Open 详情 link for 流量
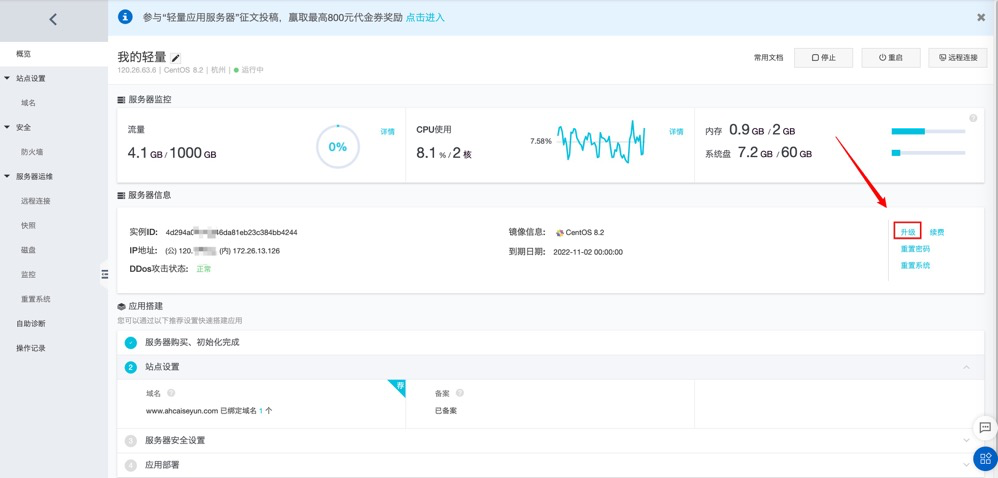Viewport: 998px width, 478px height. (388, 132)
